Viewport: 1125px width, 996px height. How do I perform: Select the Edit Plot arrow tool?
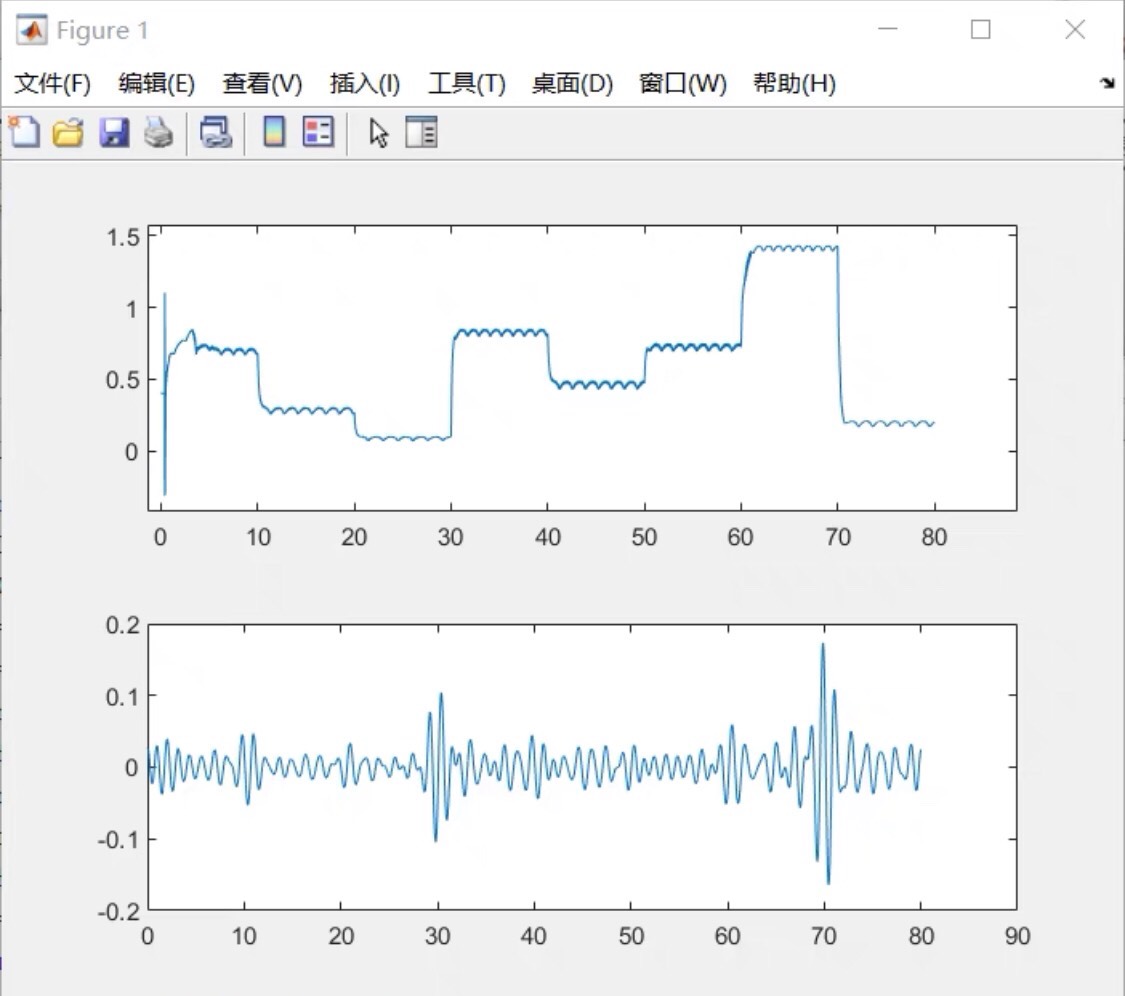[x=379, y=133]
